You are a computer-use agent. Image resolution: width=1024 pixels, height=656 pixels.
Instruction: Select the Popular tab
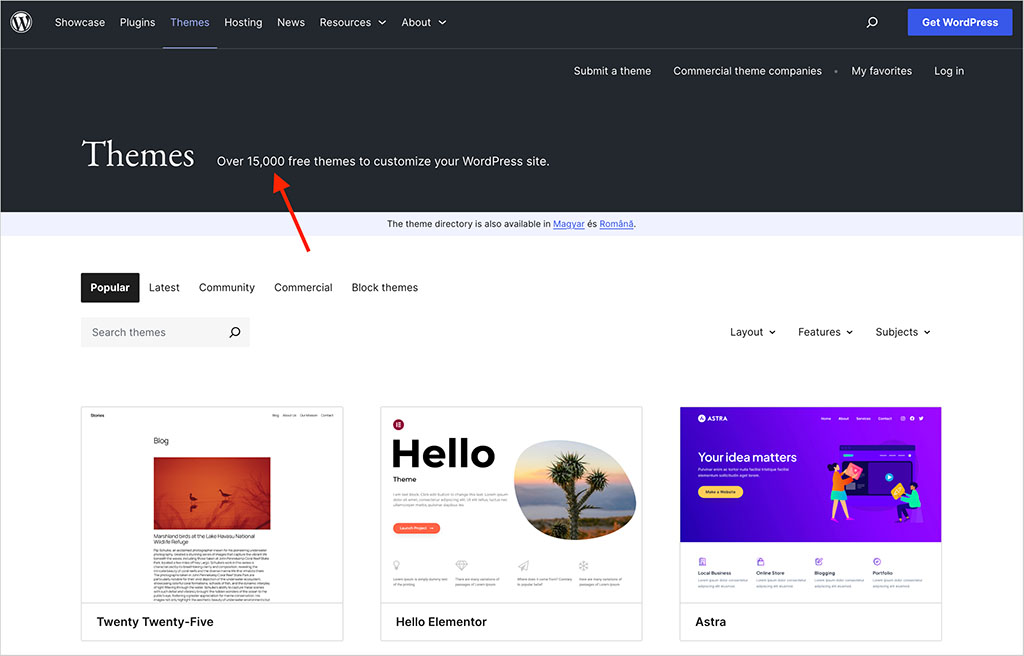[110, 287]
